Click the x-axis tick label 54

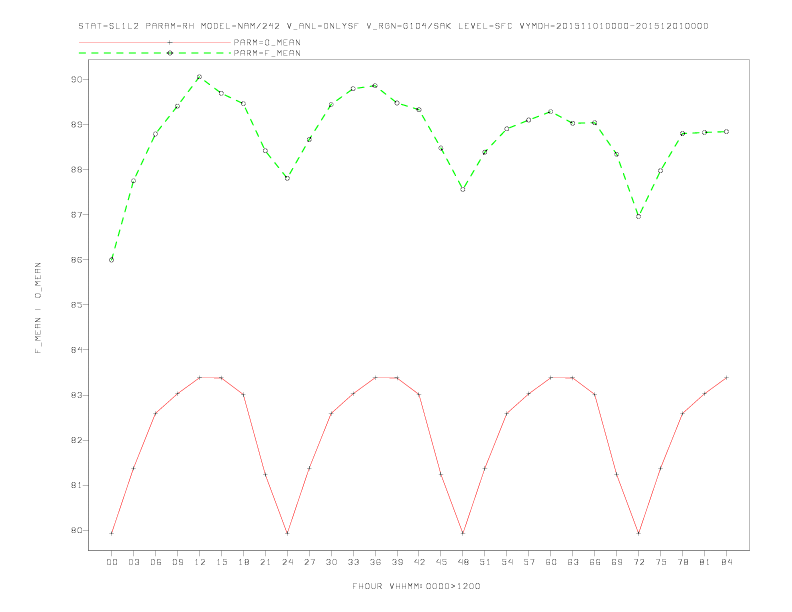(x=507, y=562)
